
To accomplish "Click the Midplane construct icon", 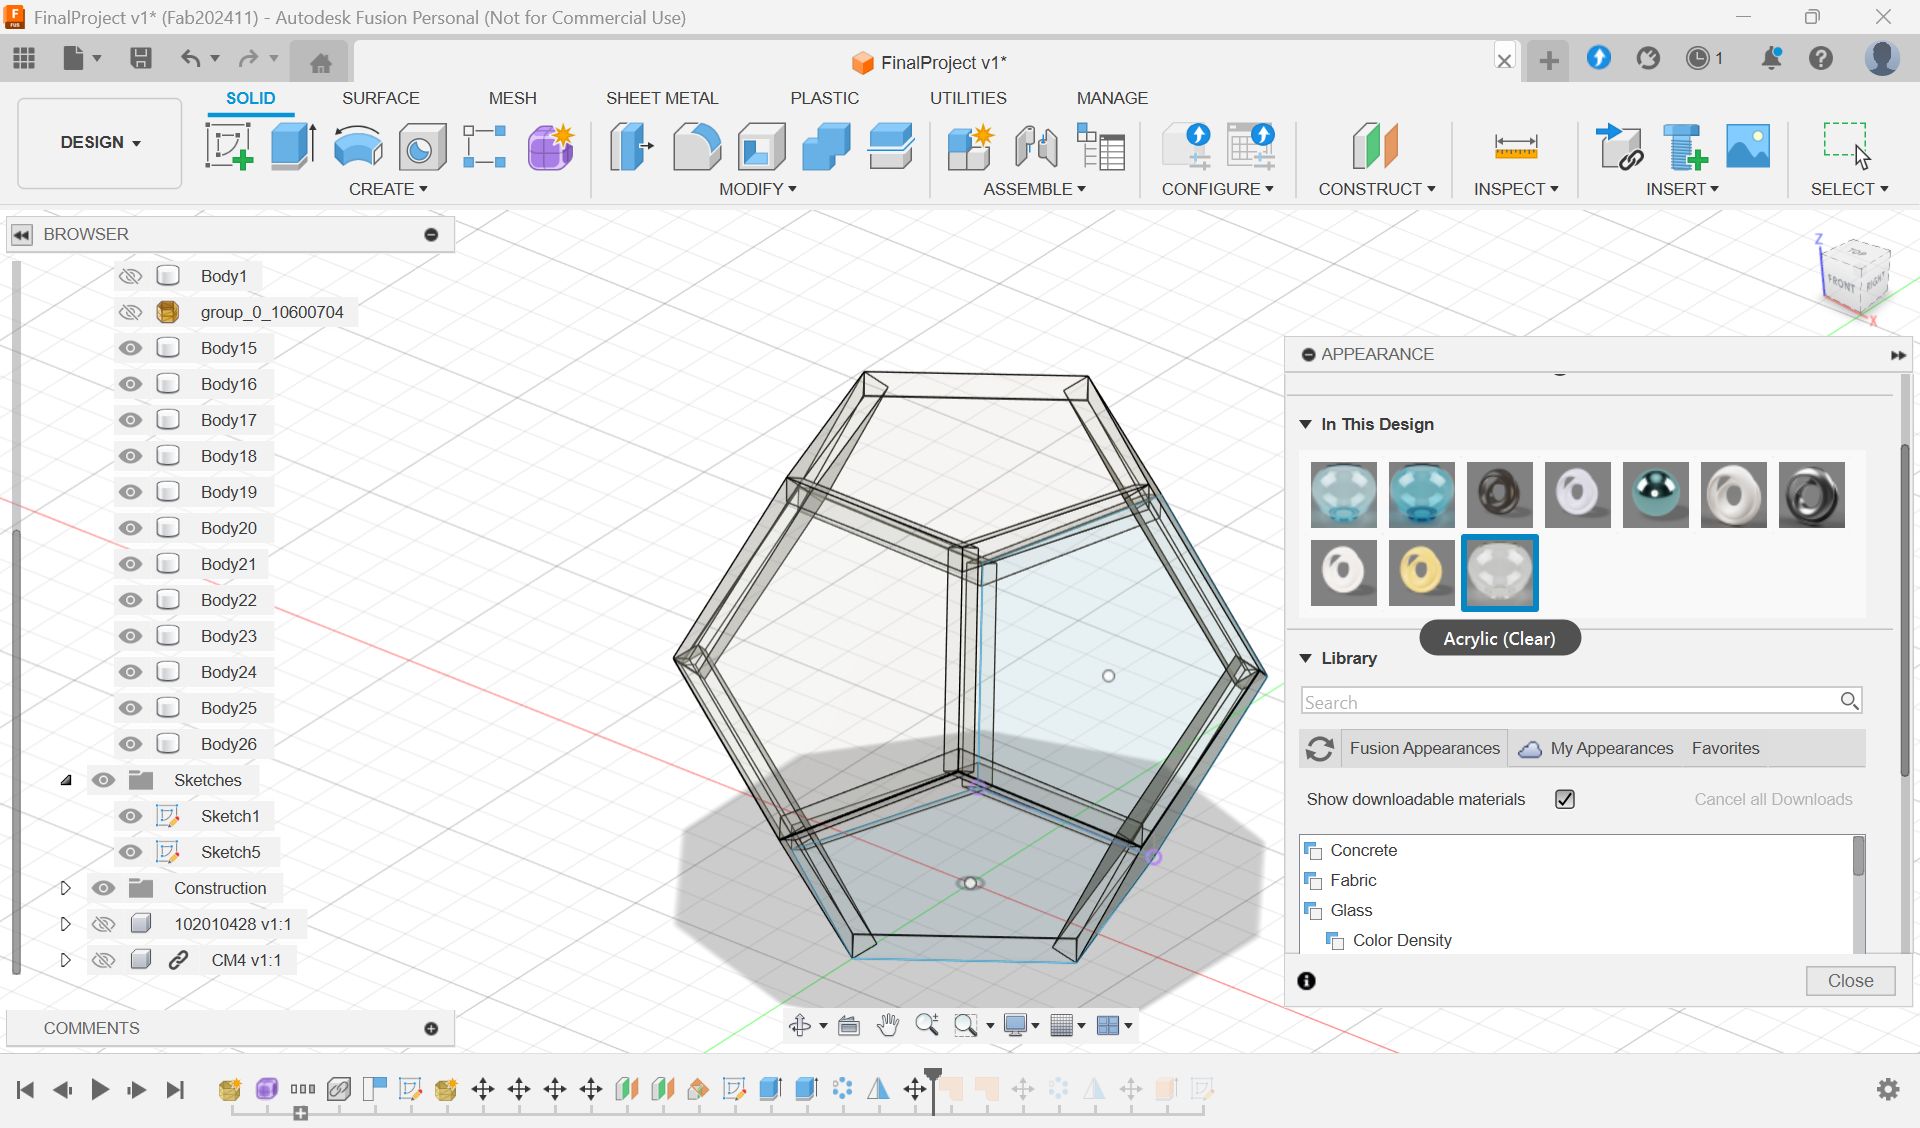I will point(1375,146).
